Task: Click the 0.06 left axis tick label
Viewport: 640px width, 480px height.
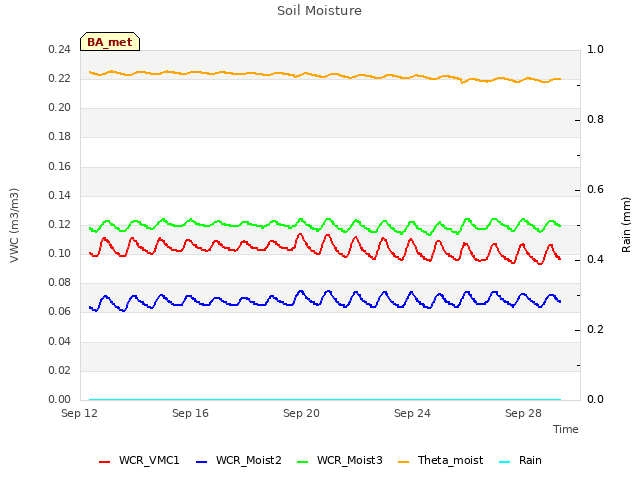Action: (60, 311)
